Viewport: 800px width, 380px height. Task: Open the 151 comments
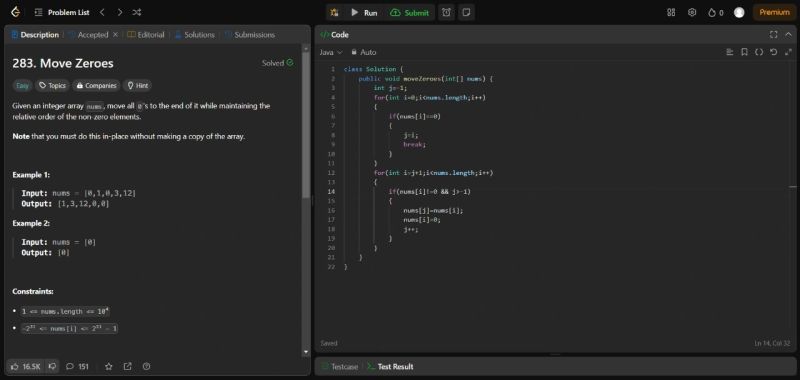[x=78, y=366]
